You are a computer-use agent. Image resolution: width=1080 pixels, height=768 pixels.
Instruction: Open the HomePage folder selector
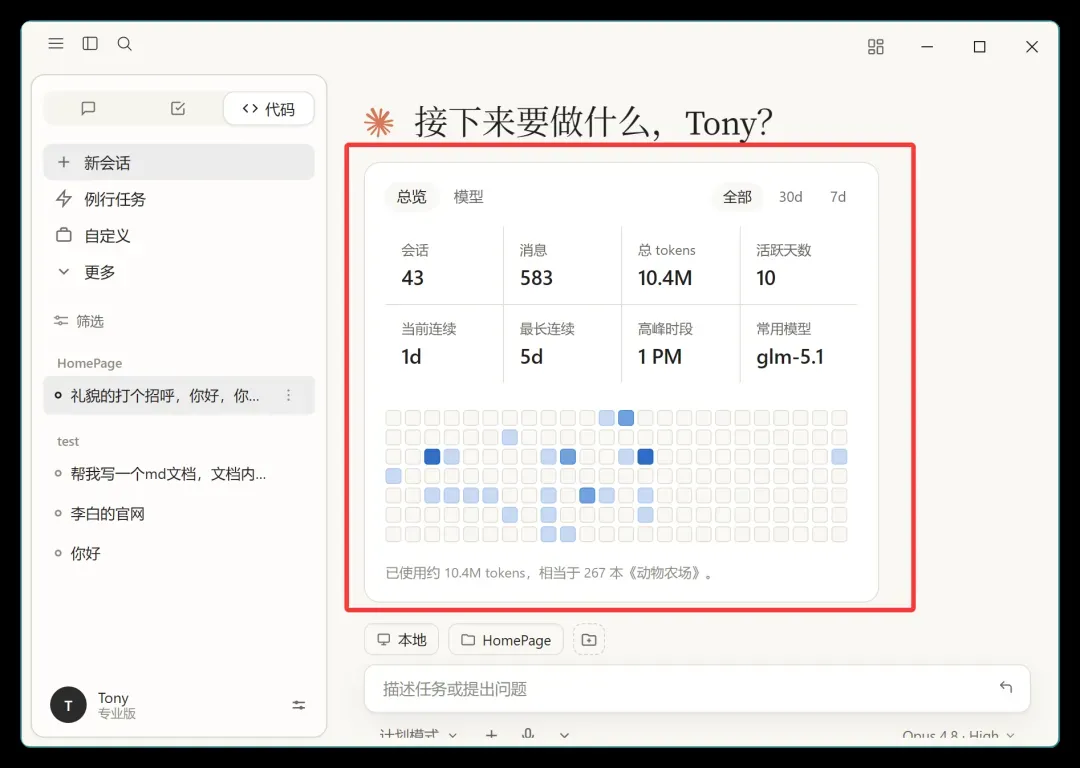pyautogui.click(x=506, y=640)
